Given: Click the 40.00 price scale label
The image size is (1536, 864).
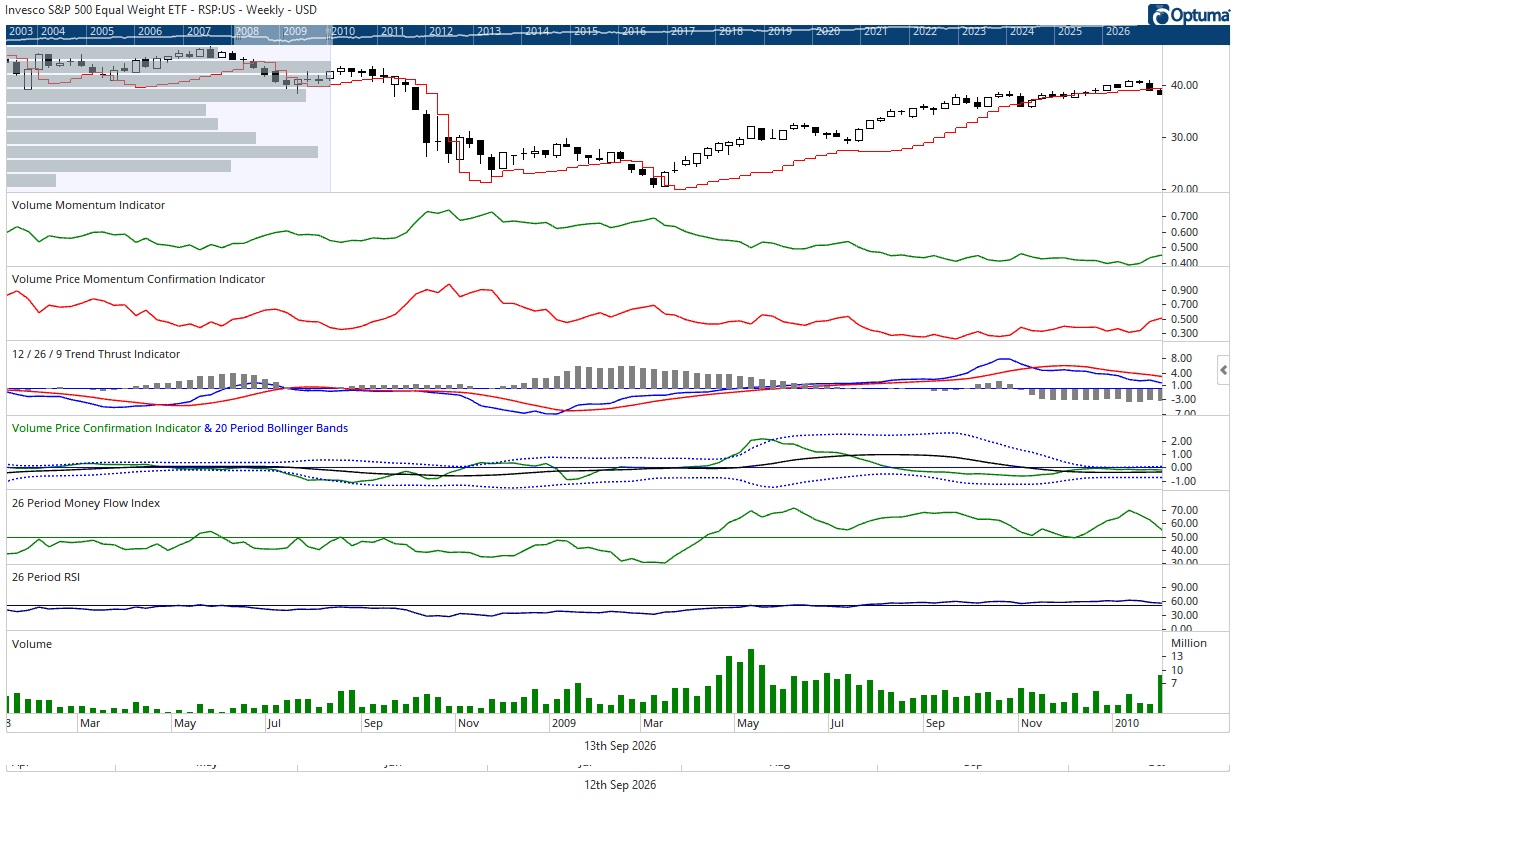Looking at the screenshot, I should pyautogui.click(x=1184, y=86).
